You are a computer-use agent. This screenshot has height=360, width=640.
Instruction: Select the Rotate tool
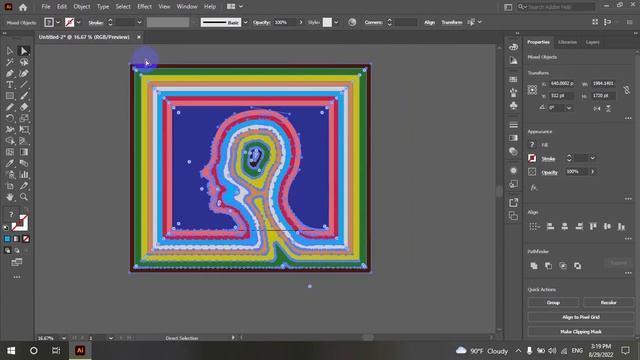pos(9,118)
